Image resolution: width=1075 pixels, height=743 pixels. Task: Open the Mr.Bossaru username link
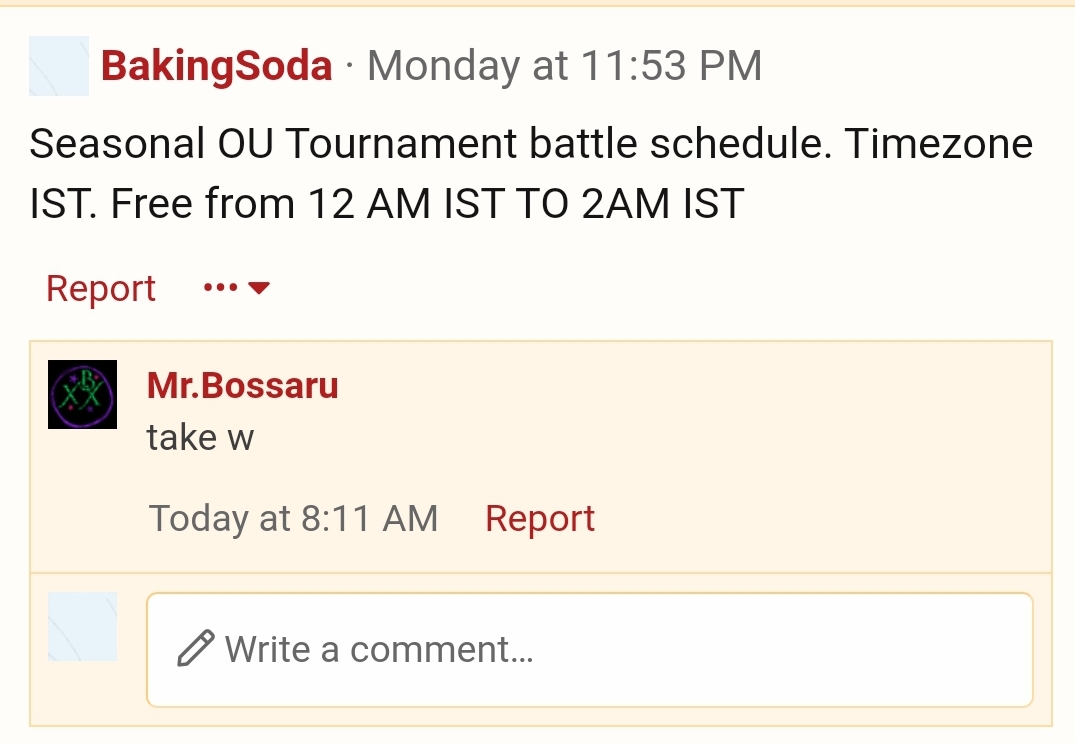[243, 385]
